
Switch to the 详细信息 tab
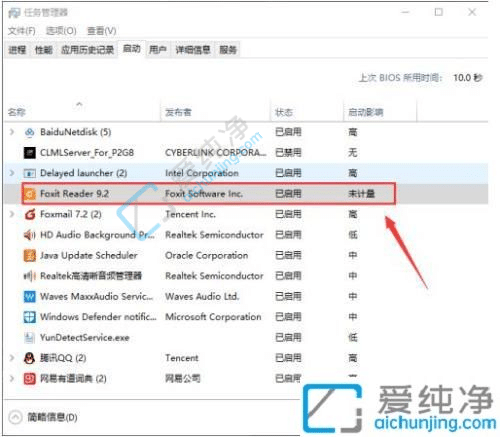point(193,50)
